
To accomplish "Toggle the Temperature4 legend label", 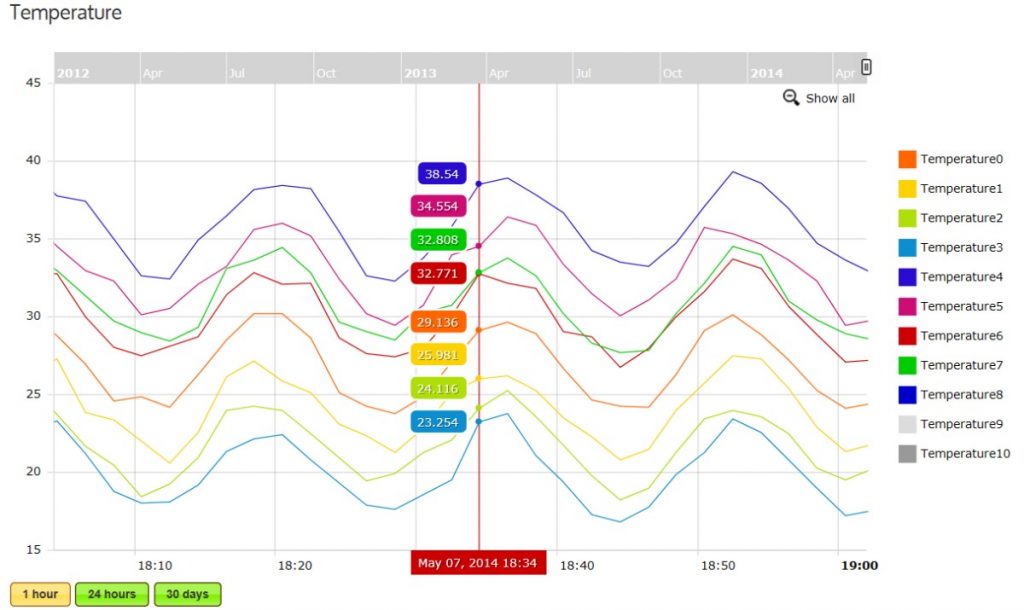I will point(961,277).
